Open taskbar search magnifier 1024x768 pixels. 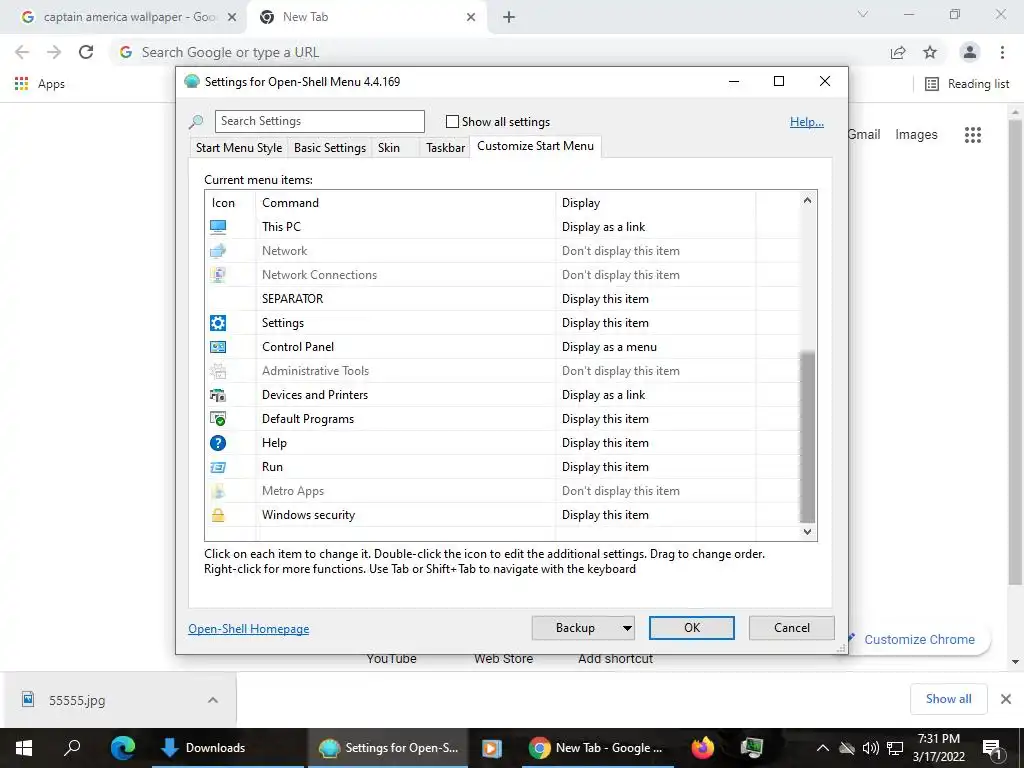[x=72, y=747]
